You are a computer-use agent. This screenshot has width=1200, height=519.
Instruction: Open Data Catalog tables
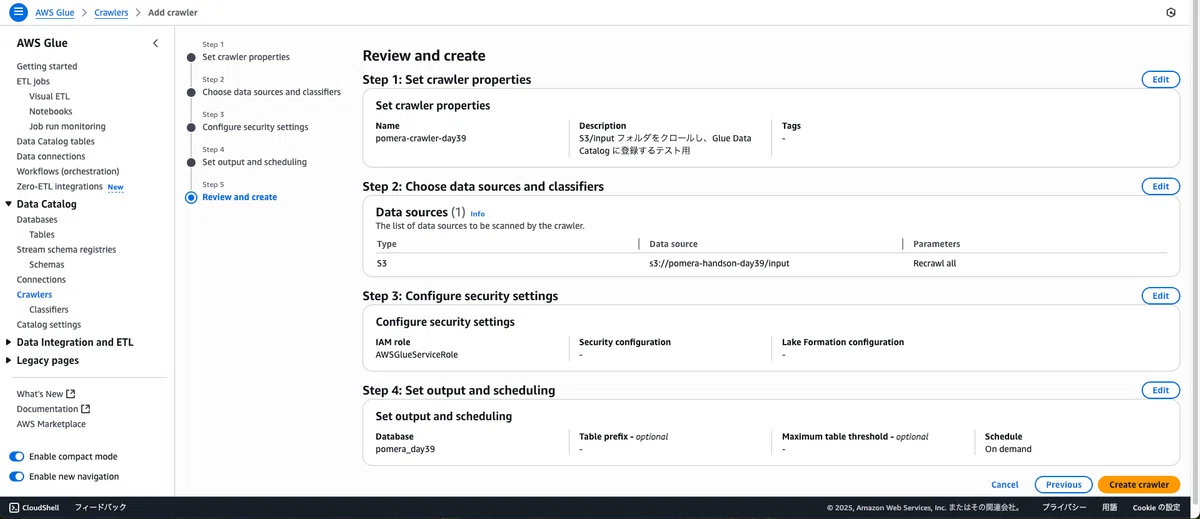point(56,141)
